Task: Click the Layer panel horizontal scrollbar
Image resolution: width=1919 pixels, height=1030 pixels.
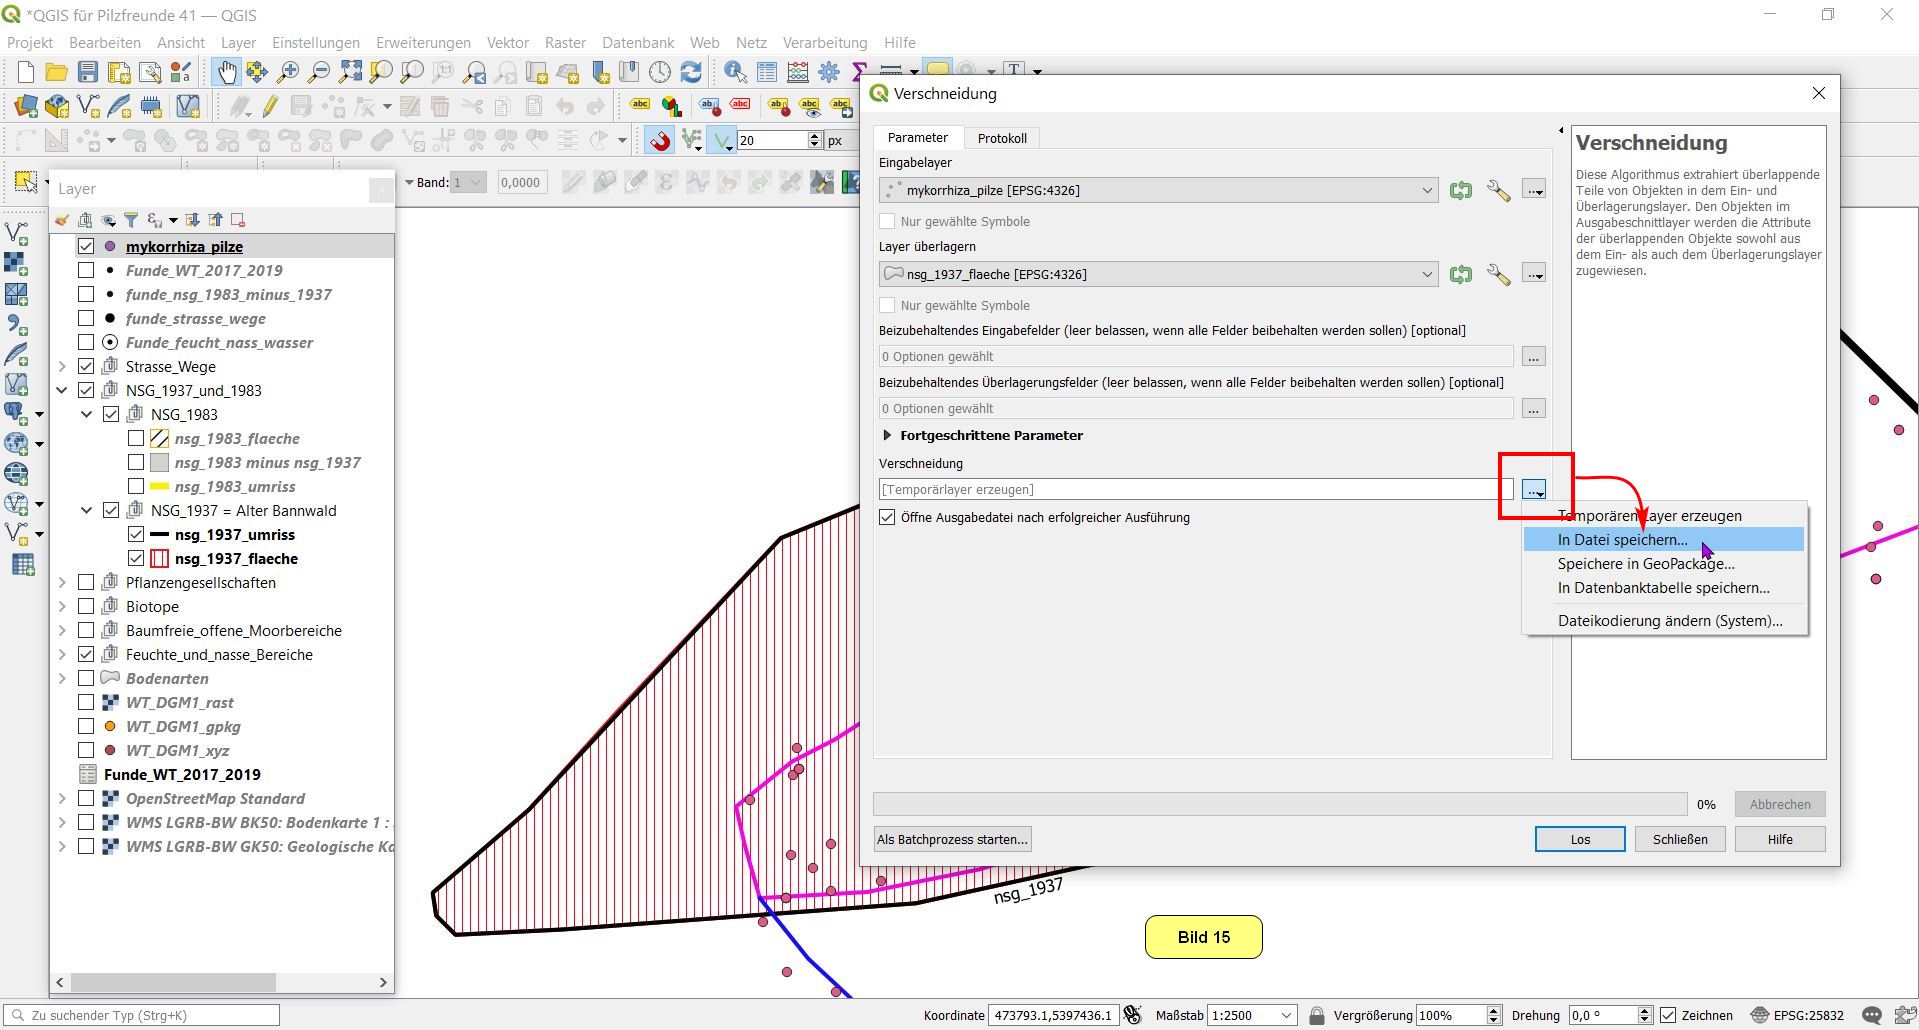Action: [x=173, y=983]
